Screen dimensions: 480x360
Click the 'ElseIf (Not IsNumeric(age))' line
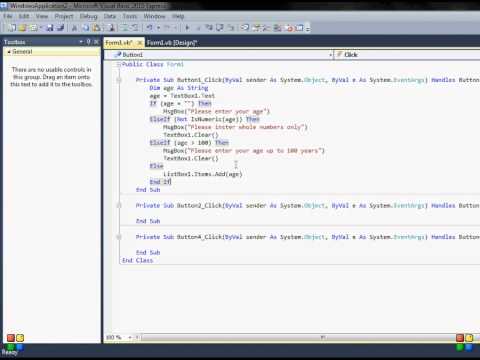click(x=204, y=119)
